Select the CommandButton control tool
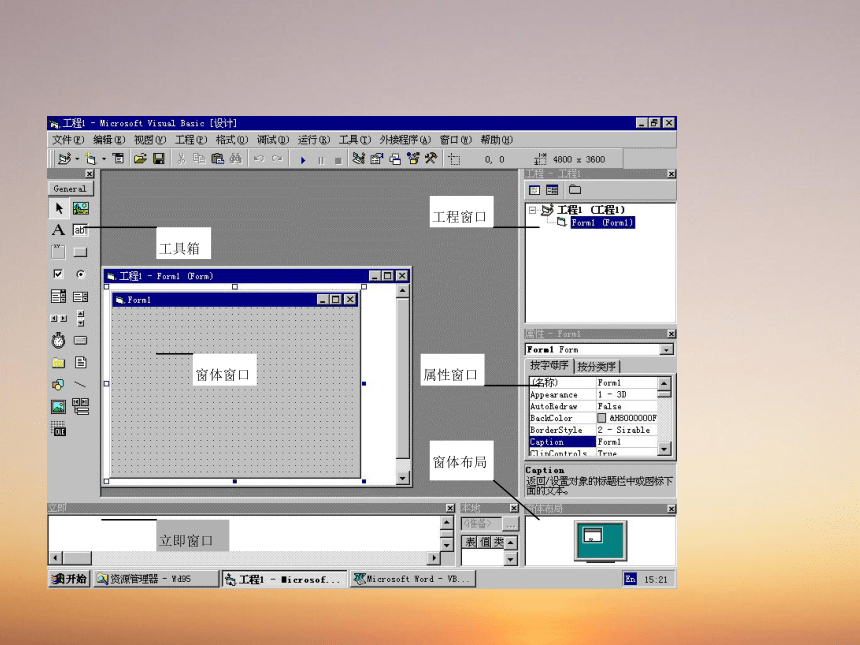This screenshot has height=645, width=860. [x=81, y=252]
